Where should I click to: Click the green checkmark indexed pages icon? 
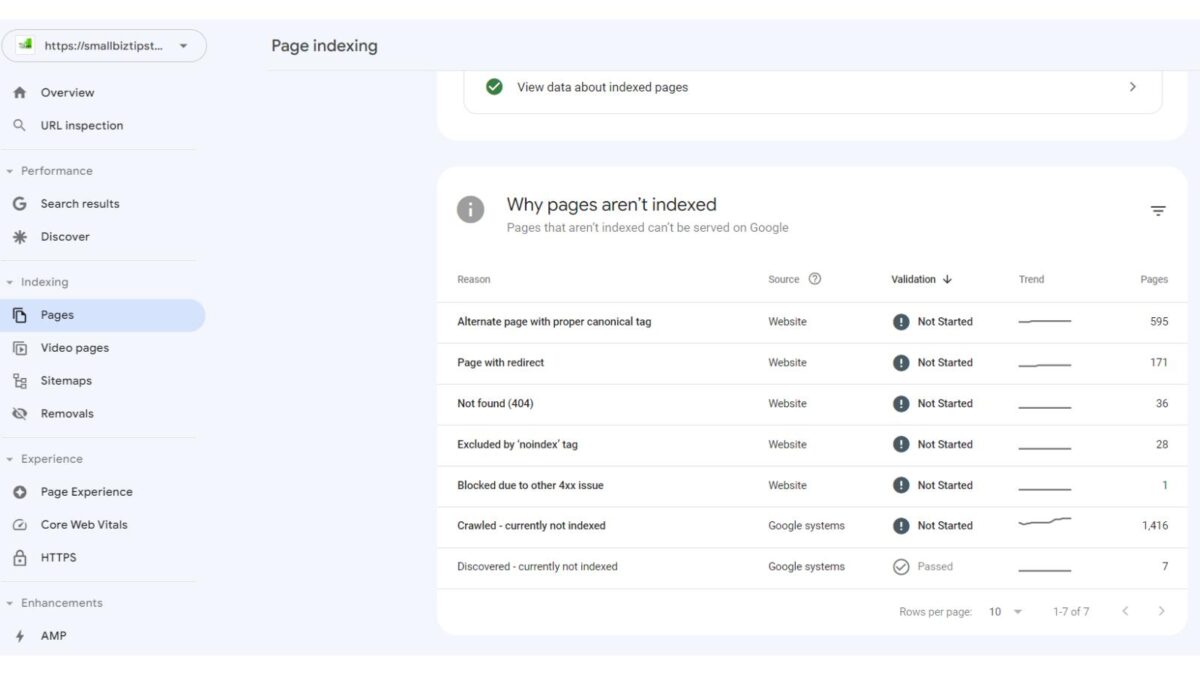point(494,87)
